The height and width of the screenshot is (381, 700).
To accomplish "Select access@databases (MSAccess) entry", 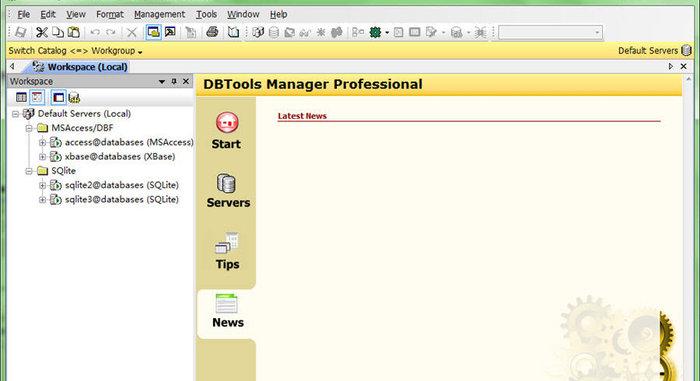I will 129,142.
